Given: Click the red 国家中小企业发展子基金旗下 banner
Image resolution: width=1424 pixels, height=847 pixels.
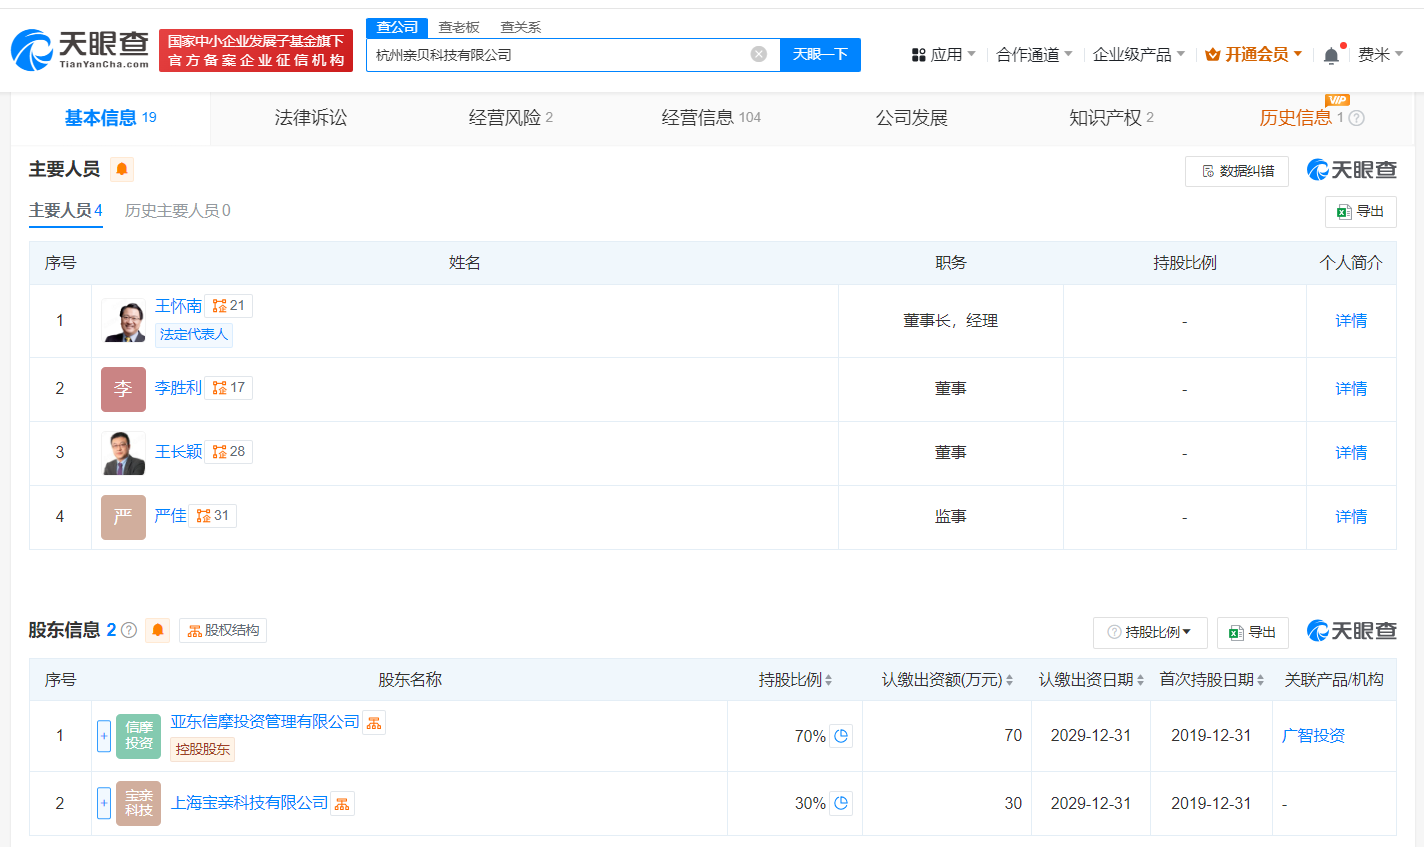Looking at the screenshot, I should 256,50.
